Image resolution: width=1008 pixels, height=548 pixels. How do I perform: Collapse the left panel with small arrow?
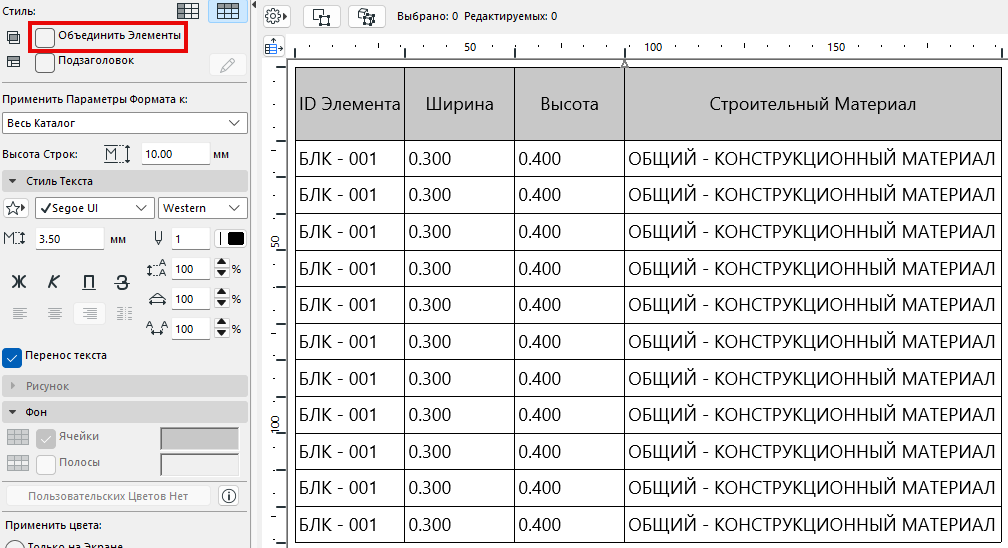tap(255, 5)
